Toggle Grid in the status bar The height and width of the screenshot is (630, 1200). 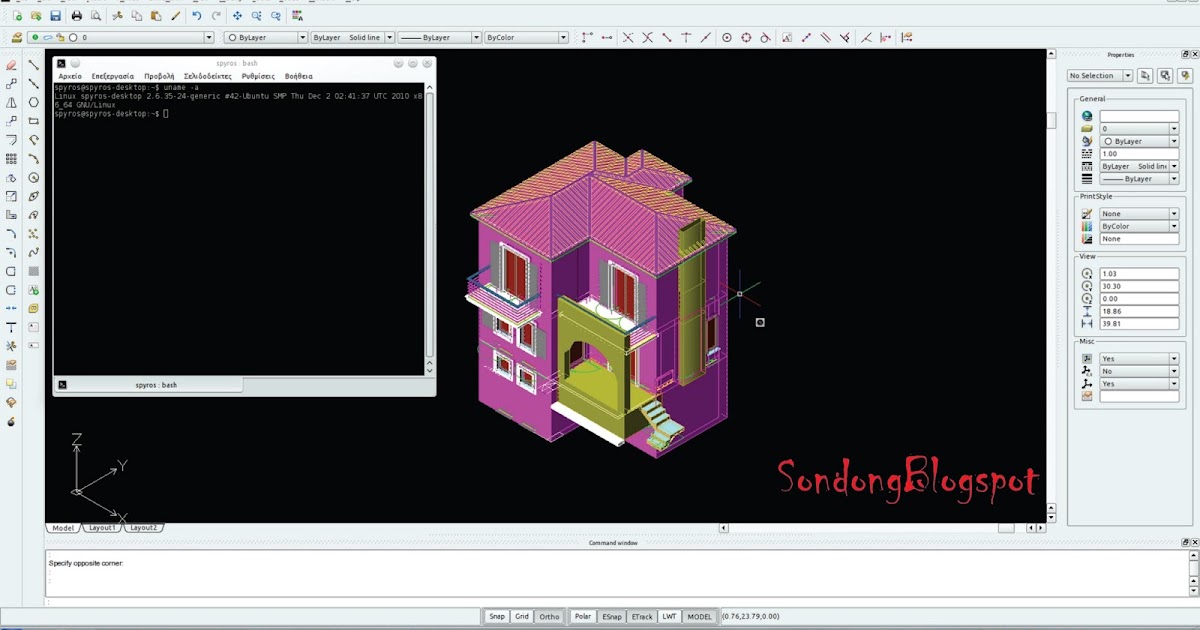[522, 617]
